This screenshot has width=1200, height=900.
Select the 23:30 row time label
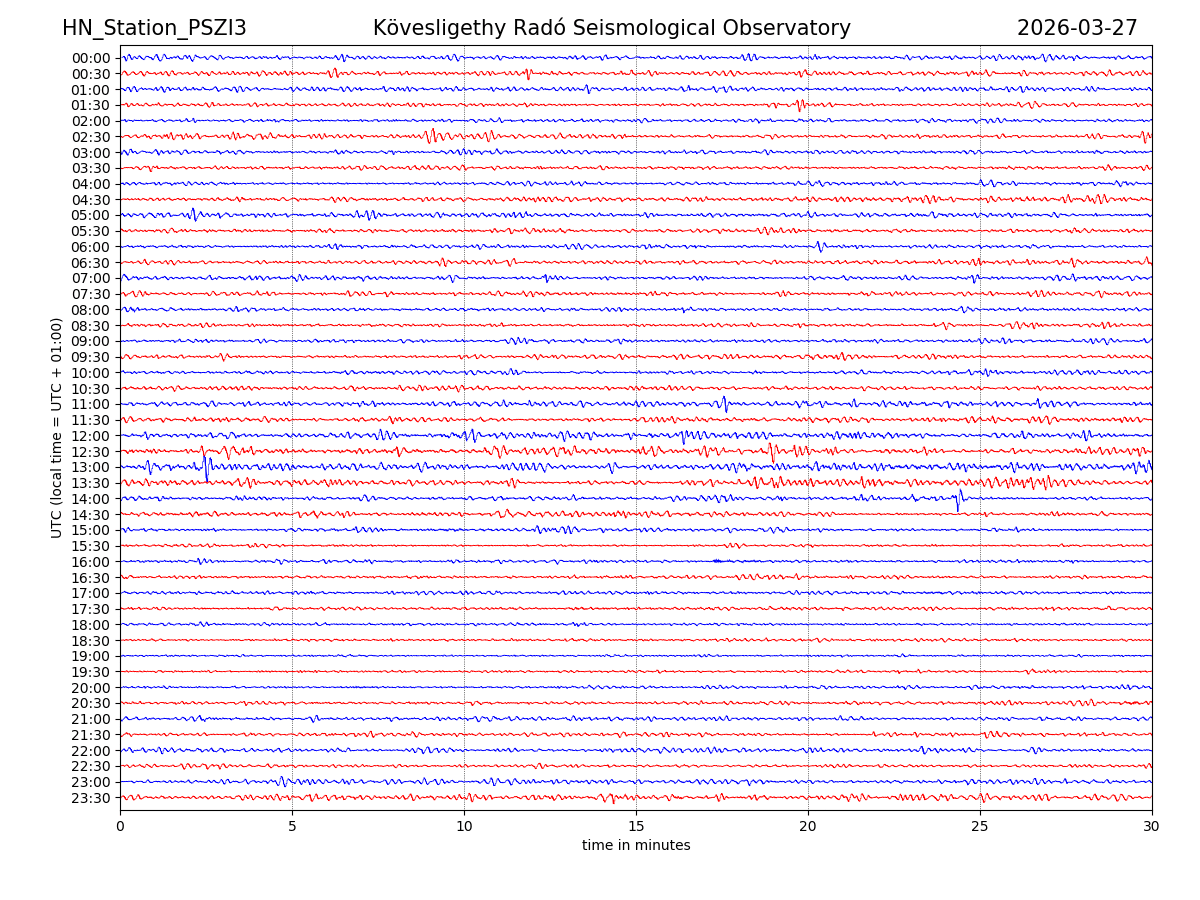pos(91,798)
